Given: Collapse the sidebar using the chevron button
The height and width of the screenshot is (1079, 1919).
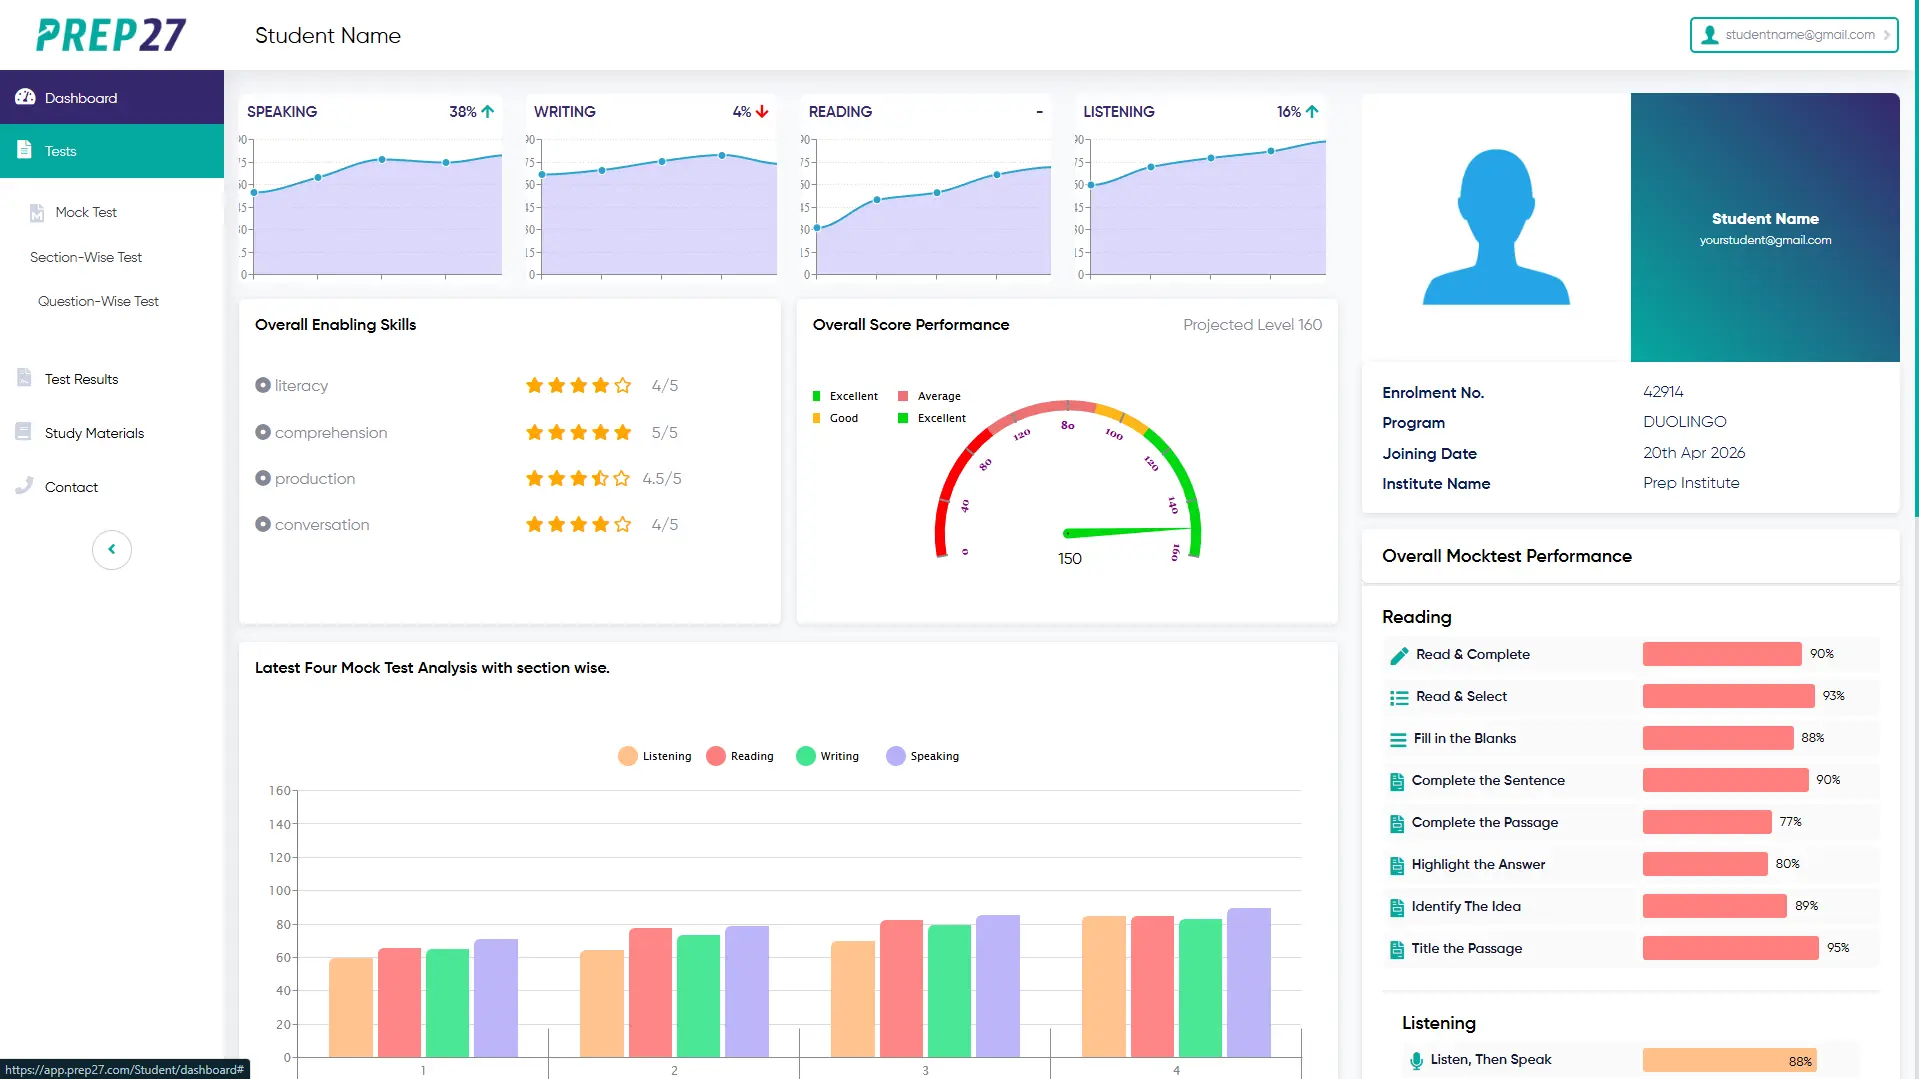Looking at the screenshot, I should (111, 549).
